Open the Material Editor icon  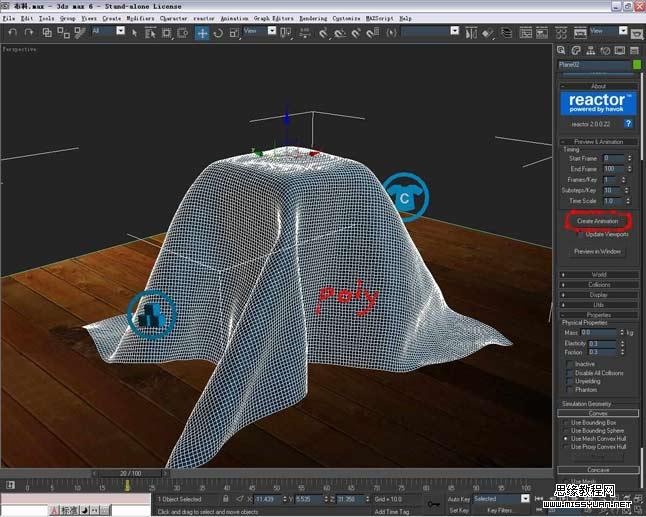point(562,33)
